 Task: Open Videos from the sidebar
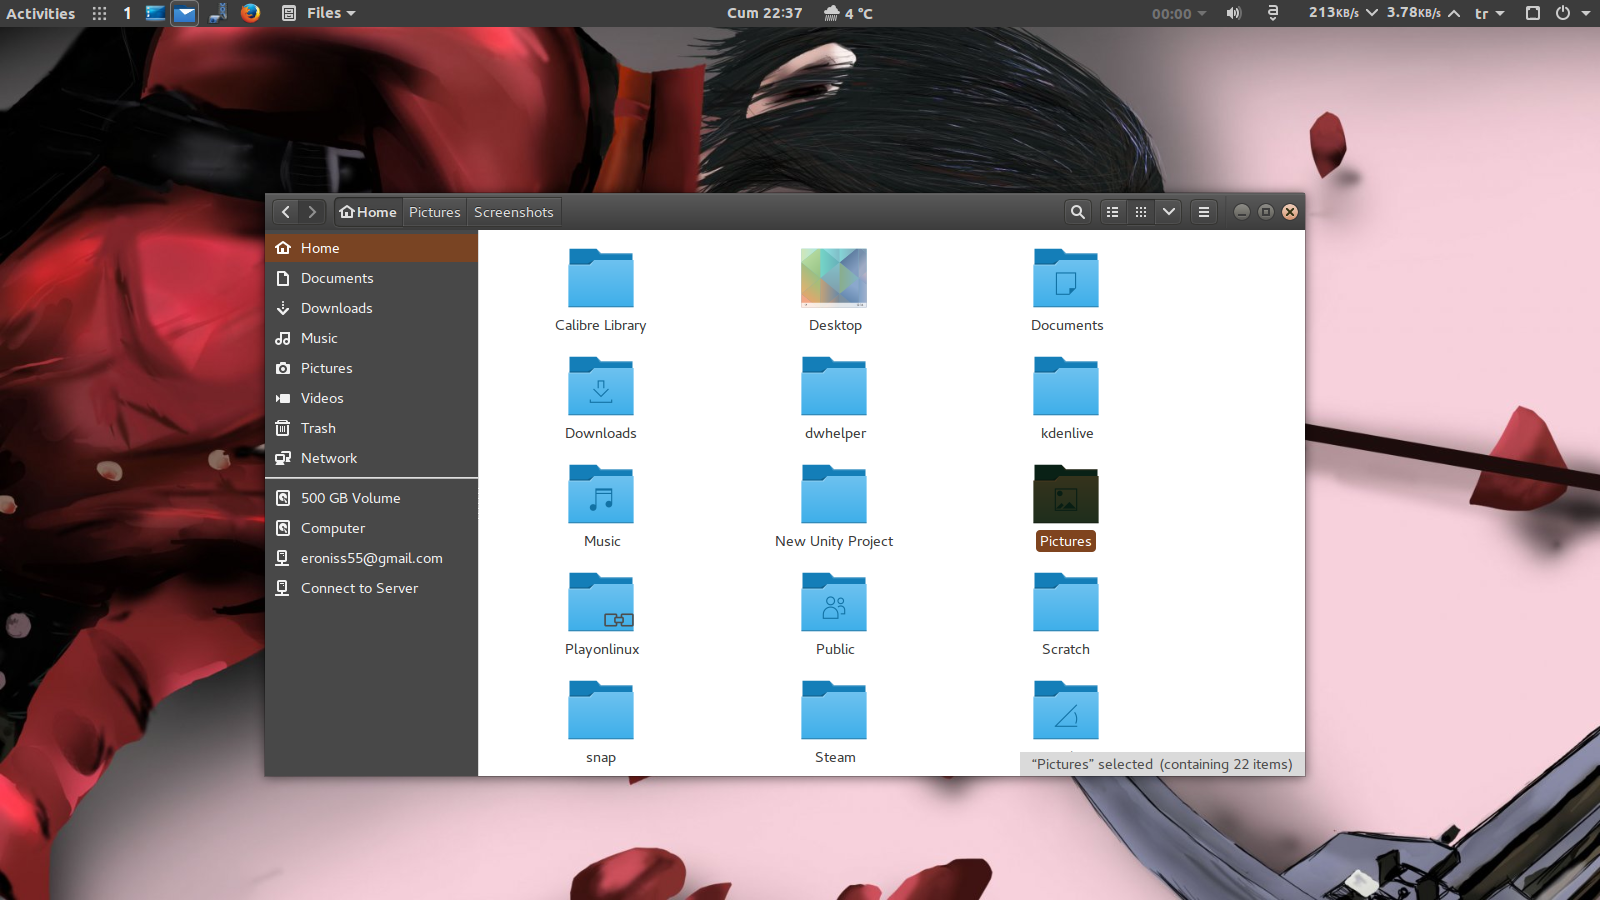[371, 398]
